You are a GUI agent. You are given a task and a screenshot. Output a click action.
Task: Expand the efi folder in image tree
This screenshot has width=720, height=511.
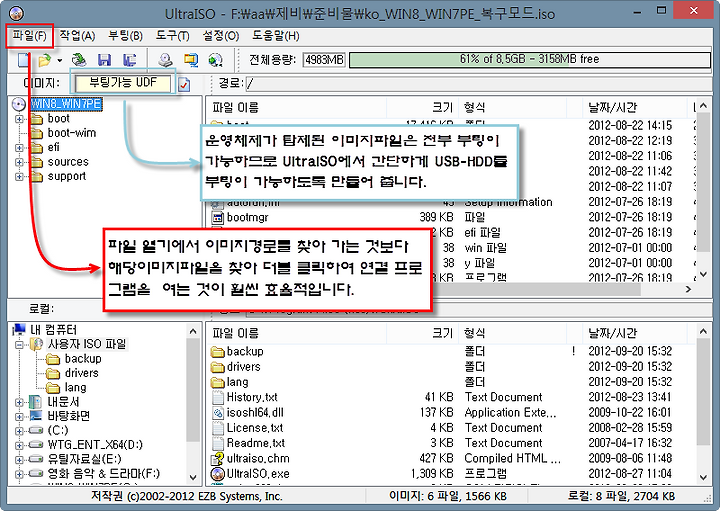tap(19, 148)
